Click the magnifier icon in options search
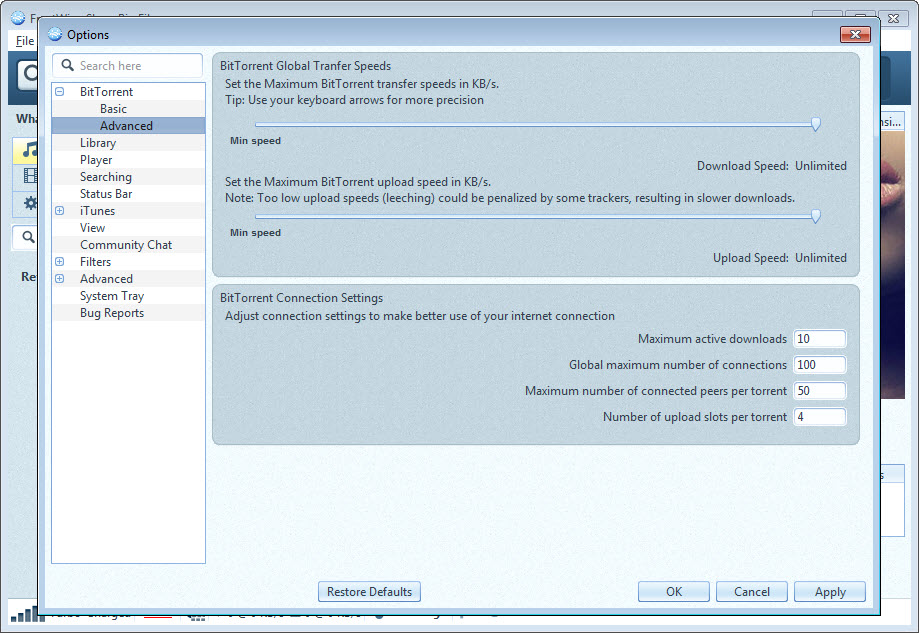Screen dimensions: 919x633 click(67, 65)
